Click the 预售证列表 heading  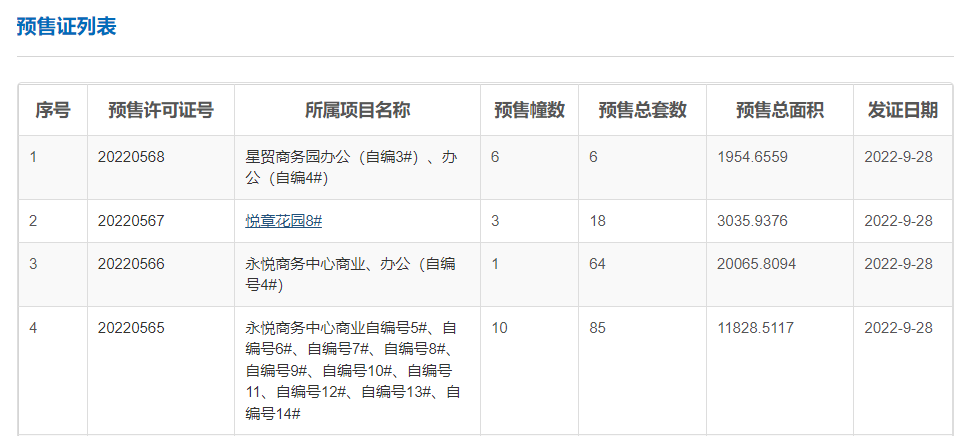(67, 27)
